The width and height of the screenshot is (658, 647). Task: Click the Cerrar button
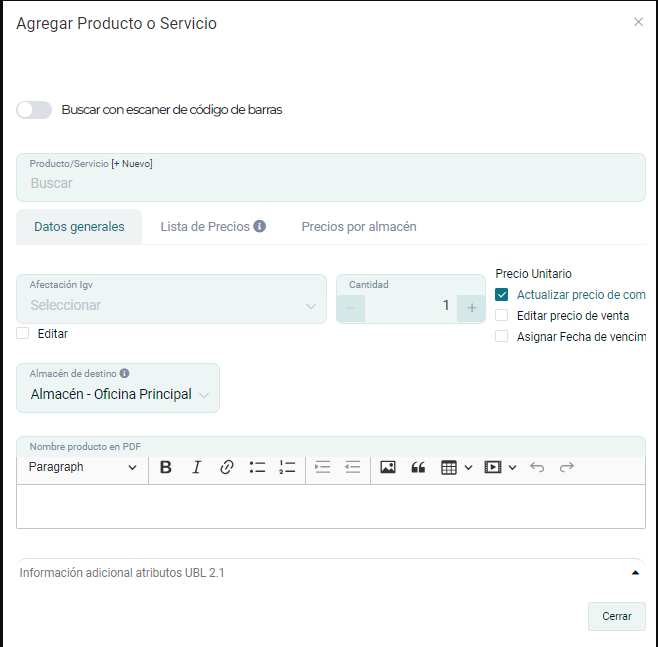click(x=616, y=616)
